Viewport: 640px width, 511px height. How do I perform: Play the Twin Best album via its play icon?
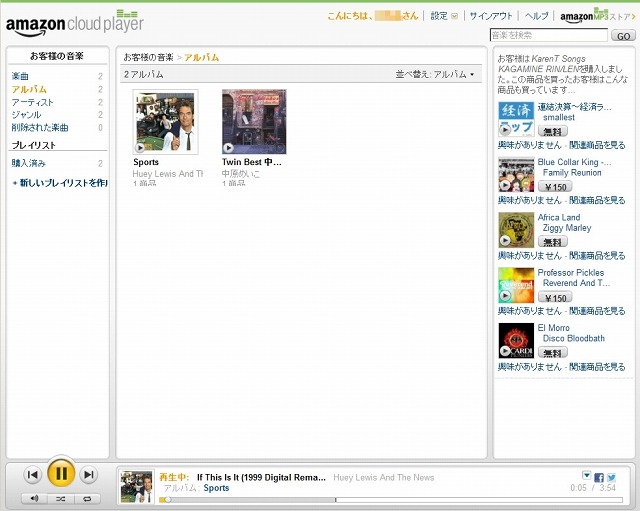tap(228, 148)
